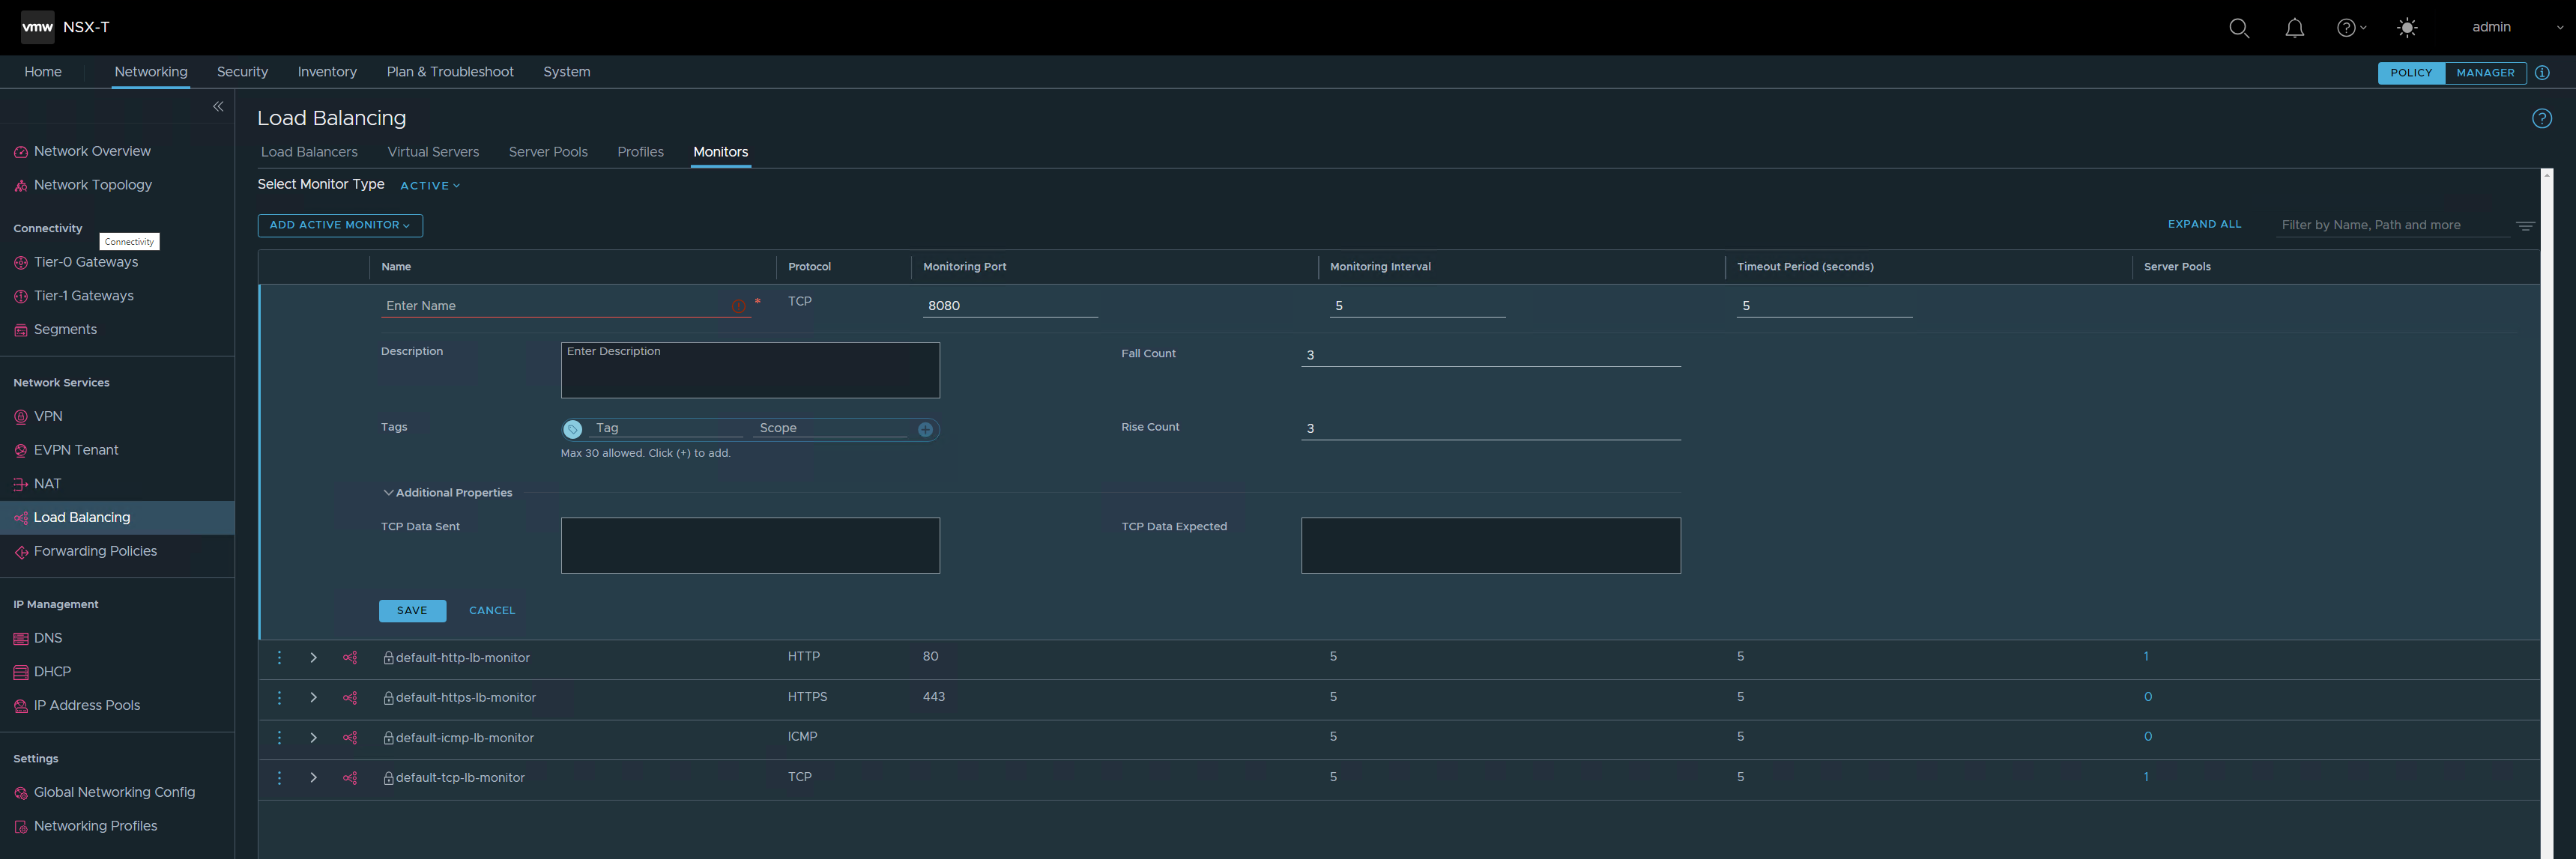Image resolution: width=2576 pixels, height=859 pixels.
Task: Switch to Load Balancers sub-tab
Action: (x=309, y=152)
